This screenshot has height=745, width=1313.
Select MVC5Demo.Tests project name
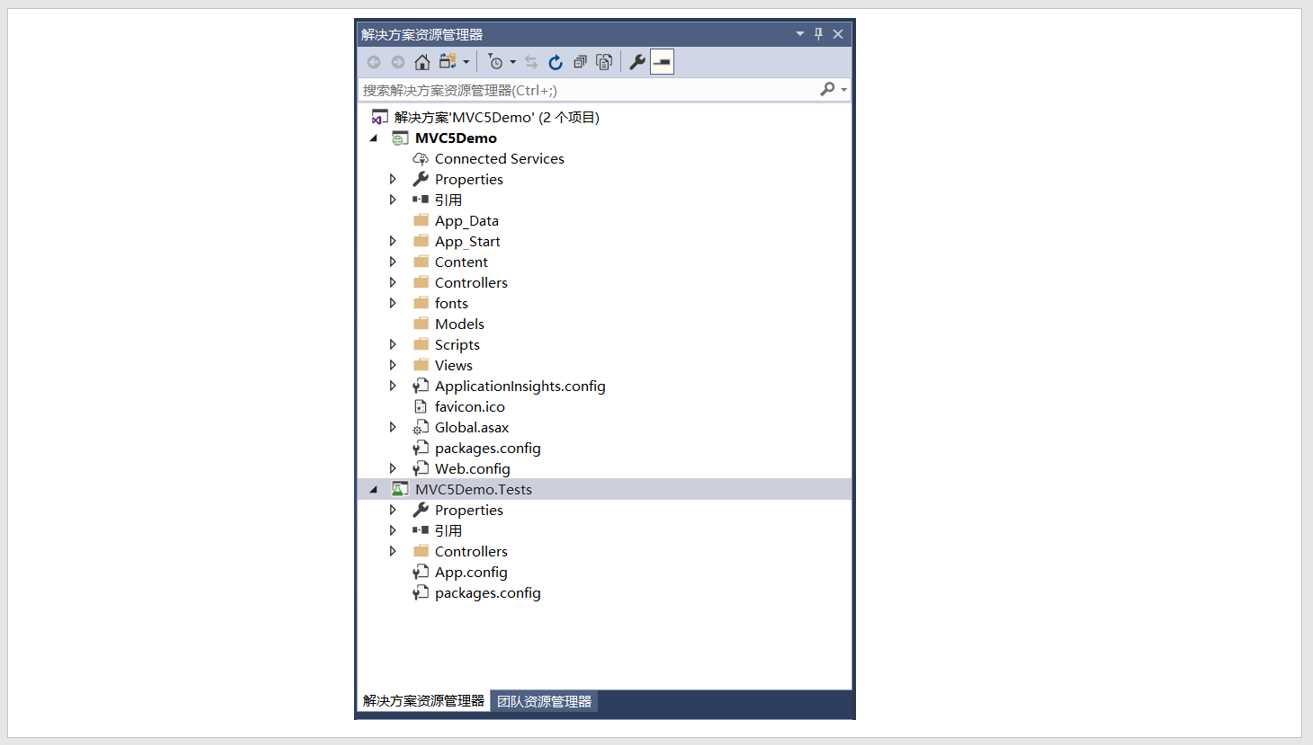click(x=473, y=489)
